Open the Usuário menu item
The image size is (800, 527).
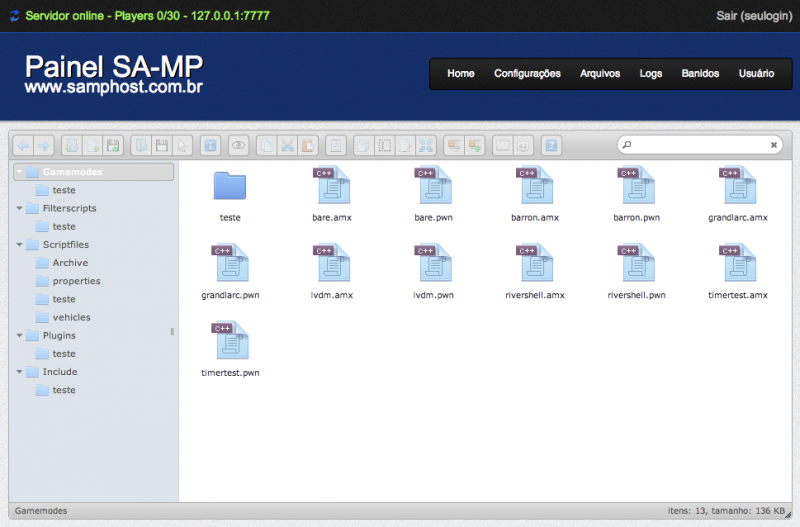pyautogui.click(x=756, y=73)
